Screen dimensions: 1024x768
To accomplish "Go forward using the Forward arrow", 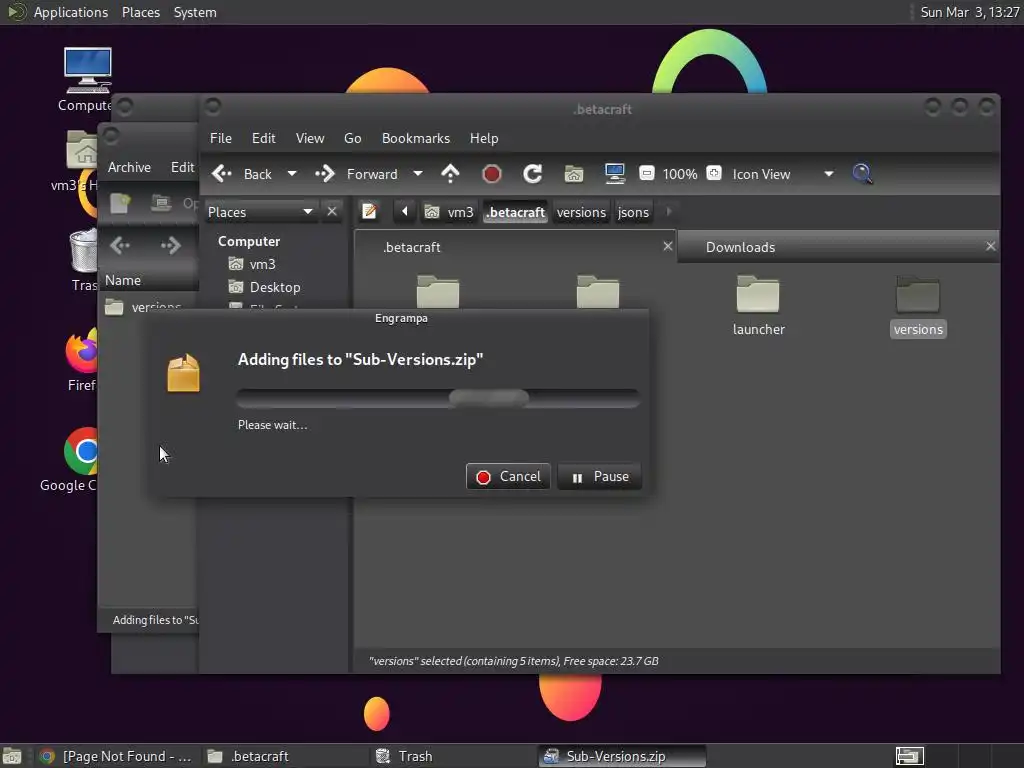I will (356, 174).
